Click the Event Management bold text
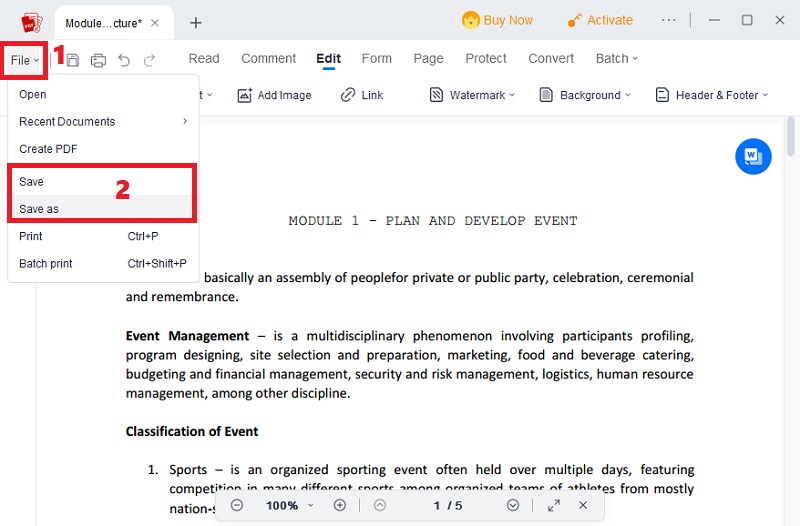Viewport: 800px width, 526px height. [187, 336]
